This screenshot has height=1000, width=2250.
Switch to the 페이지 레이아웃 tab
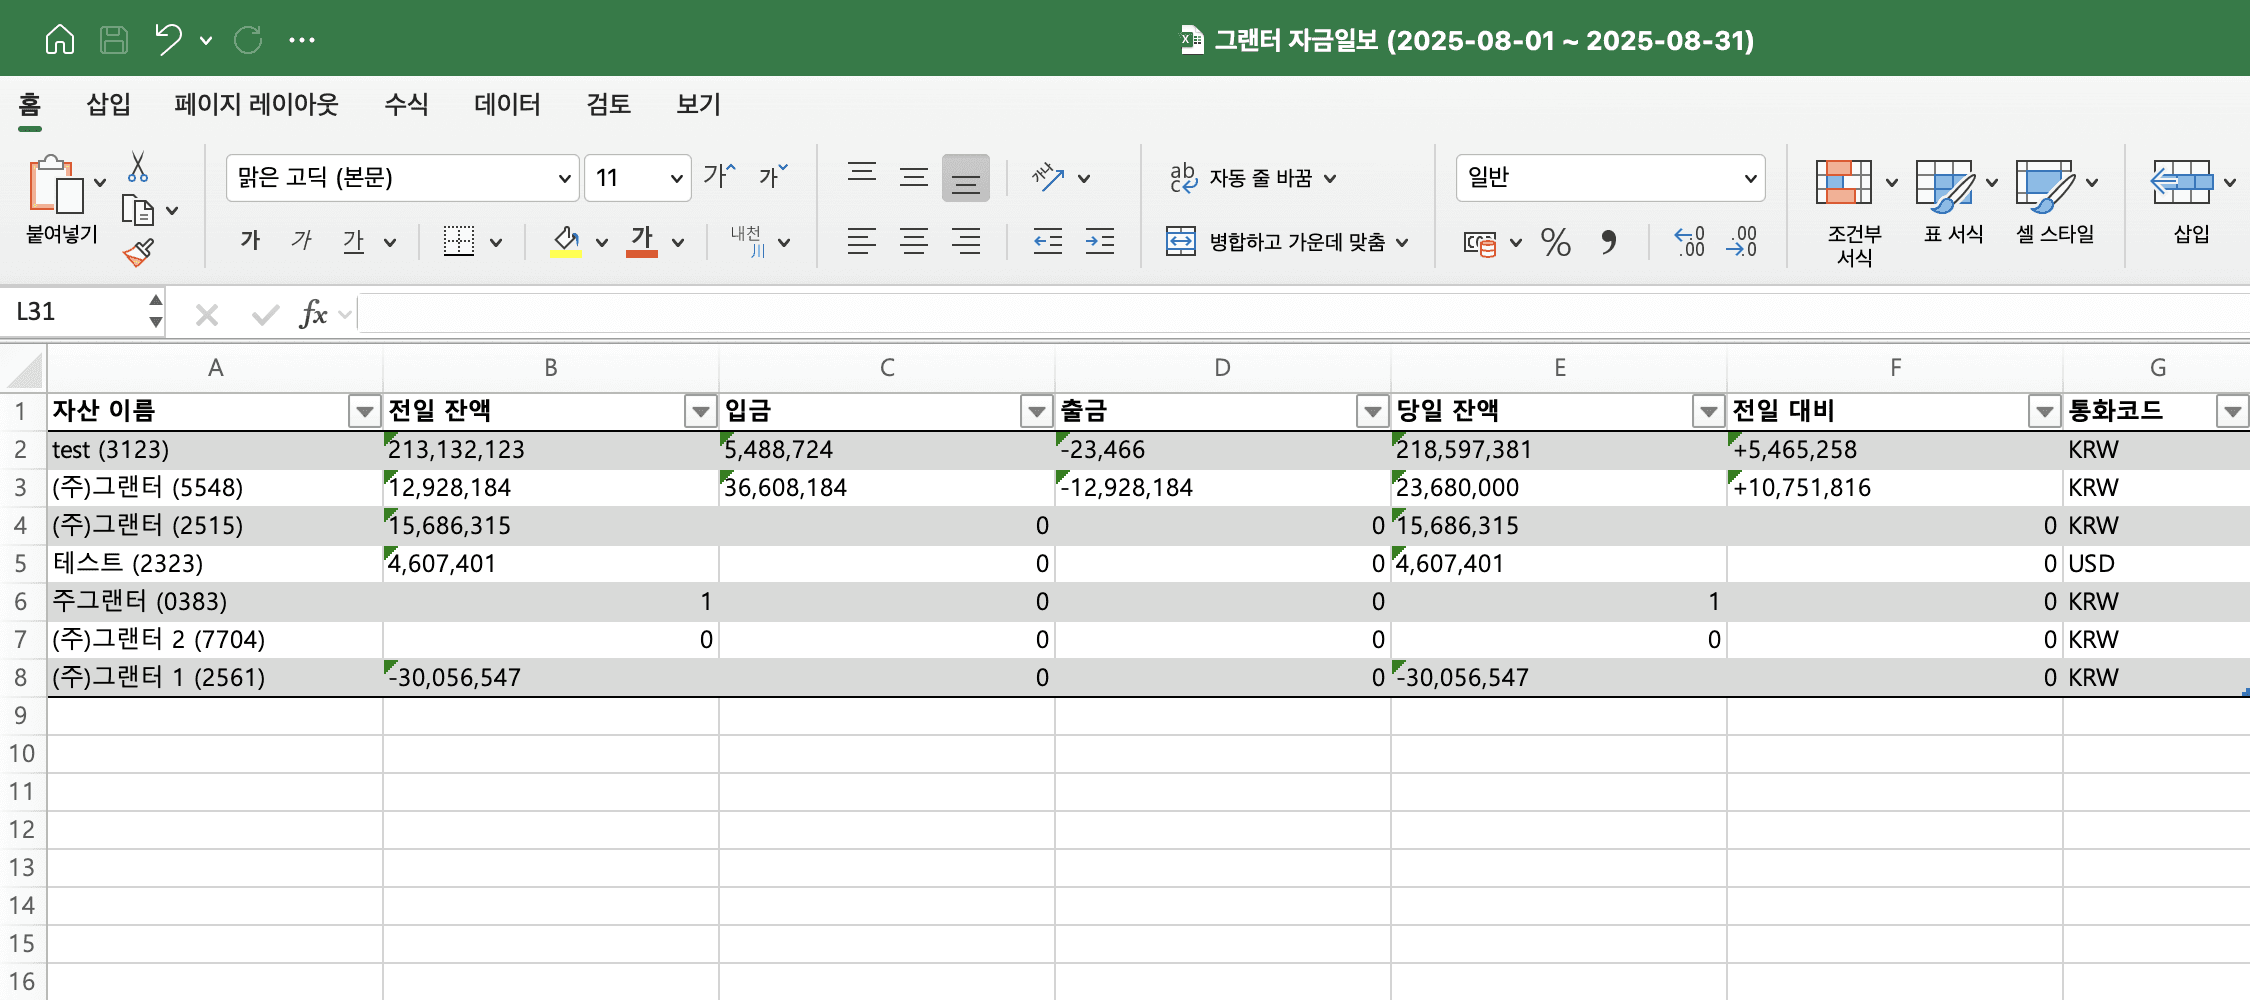click(256, 104)
